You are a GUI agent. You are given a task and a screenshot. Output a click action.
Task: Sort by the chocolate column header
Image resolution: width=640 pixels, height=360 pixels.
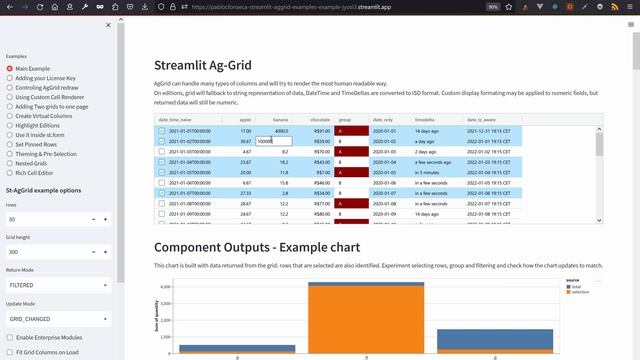coord(320,120)
